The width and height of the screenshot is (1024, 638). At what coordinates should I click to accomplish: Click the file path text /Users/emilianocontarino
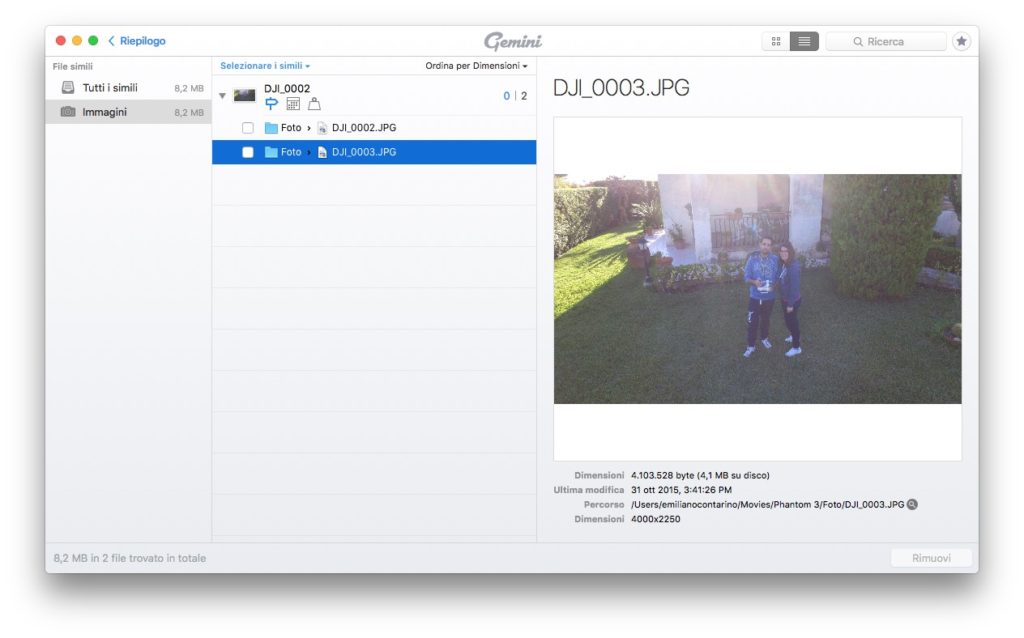[767, 504]
